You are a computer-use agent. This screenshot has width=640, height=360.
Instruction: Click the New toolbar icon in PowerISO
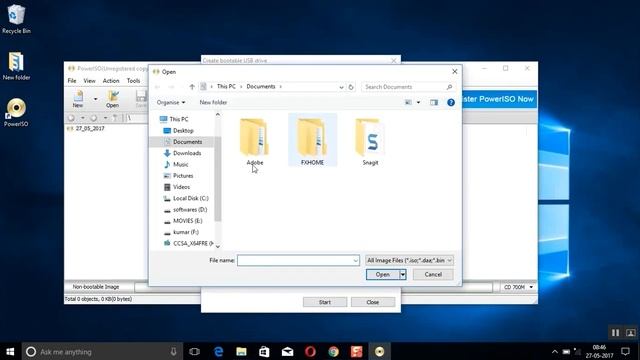[x=78, y=99]
